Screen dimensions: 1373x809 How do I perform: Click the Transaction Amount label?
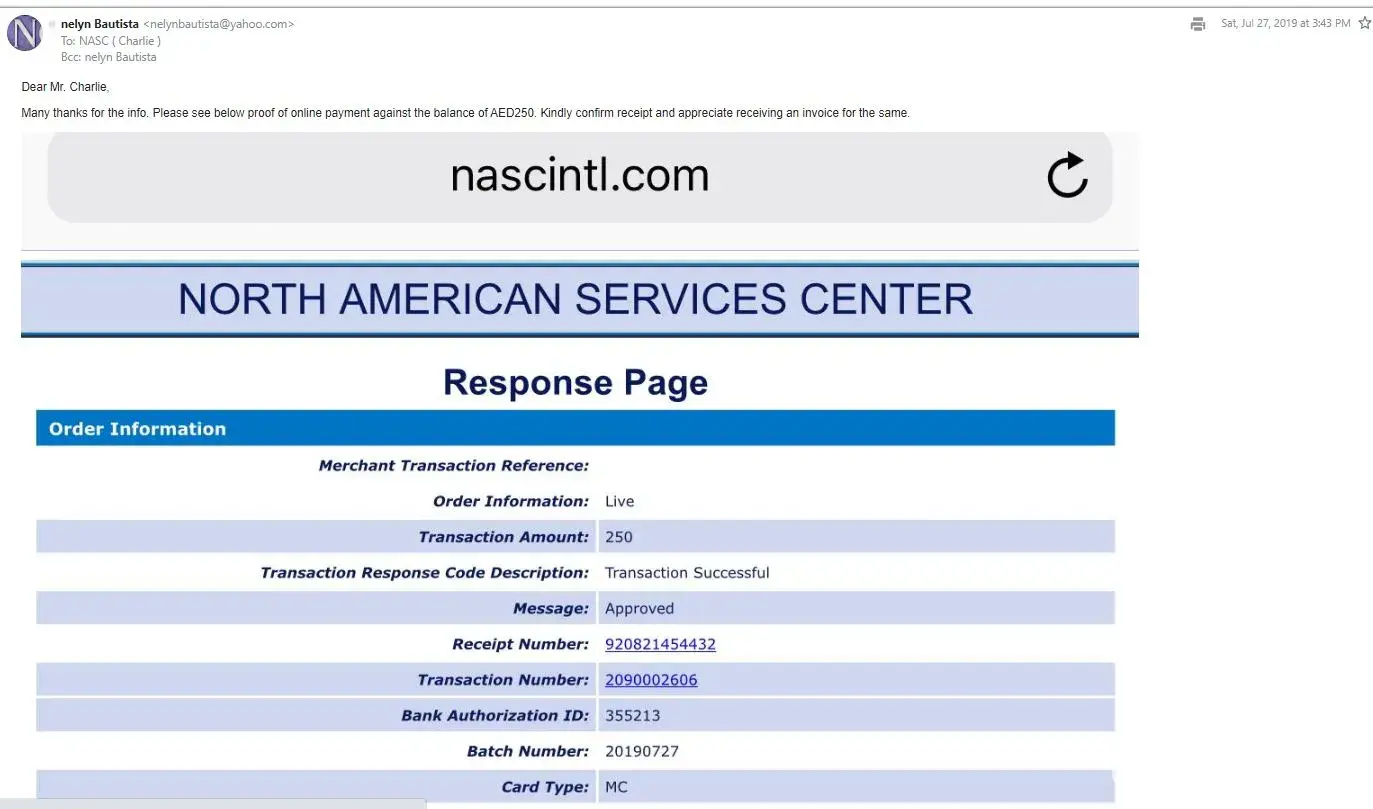point(504,537)
